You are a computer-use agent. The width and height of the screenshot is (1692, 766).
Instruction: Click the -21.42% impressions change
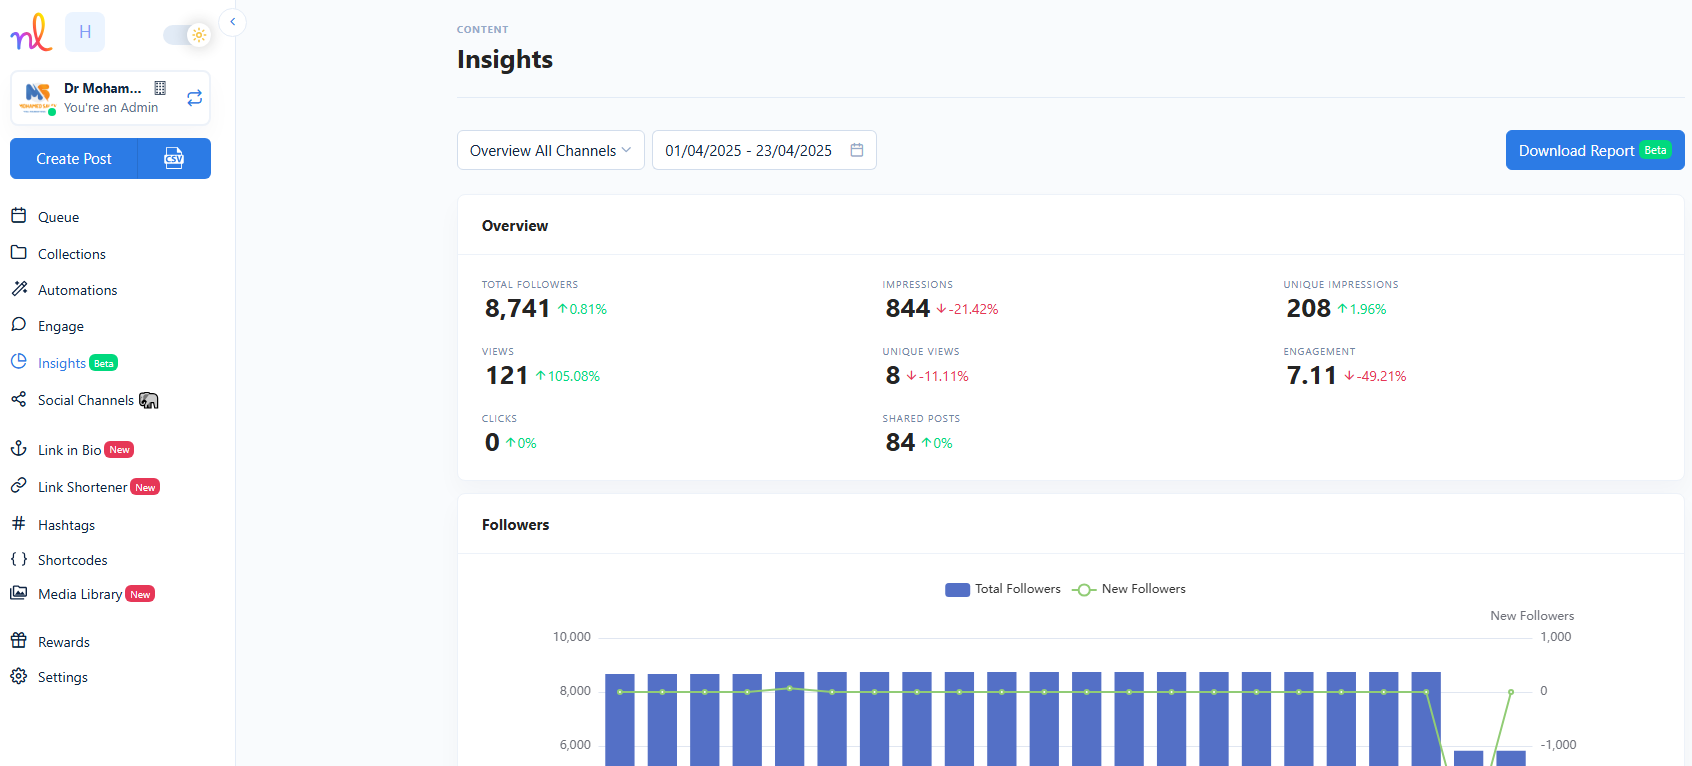pyautogui.click(x=968, y=309)
